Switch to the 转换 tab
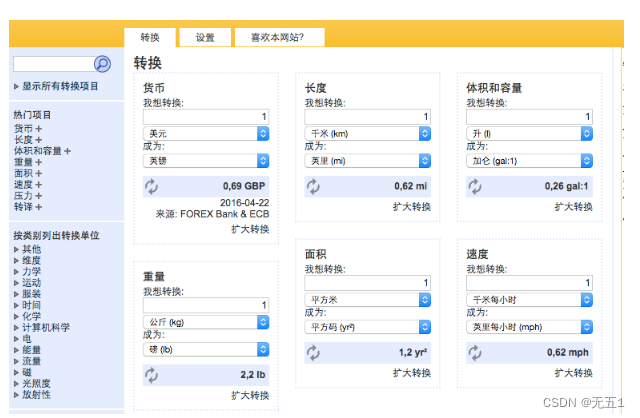This screenshot has height=418, width=640. coord(150,38)
